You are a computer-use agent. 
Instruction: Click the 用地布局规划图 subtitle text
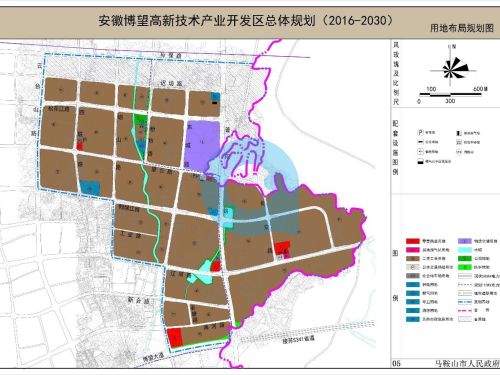[462, 28]
